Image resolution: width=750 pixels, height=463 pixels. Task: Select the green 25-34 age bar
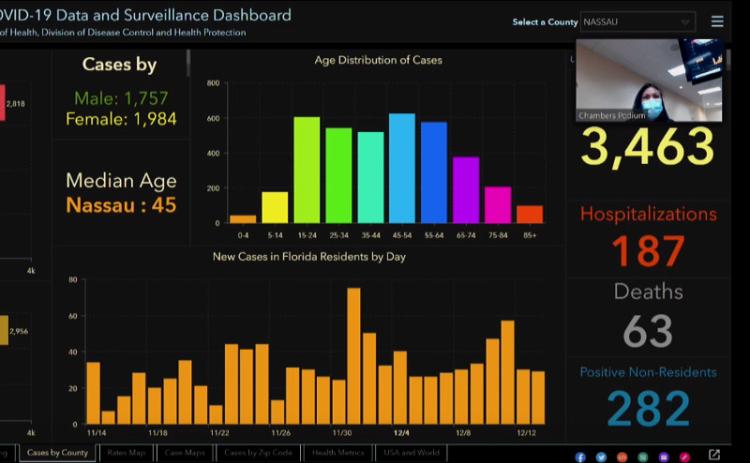coord(339,176)
